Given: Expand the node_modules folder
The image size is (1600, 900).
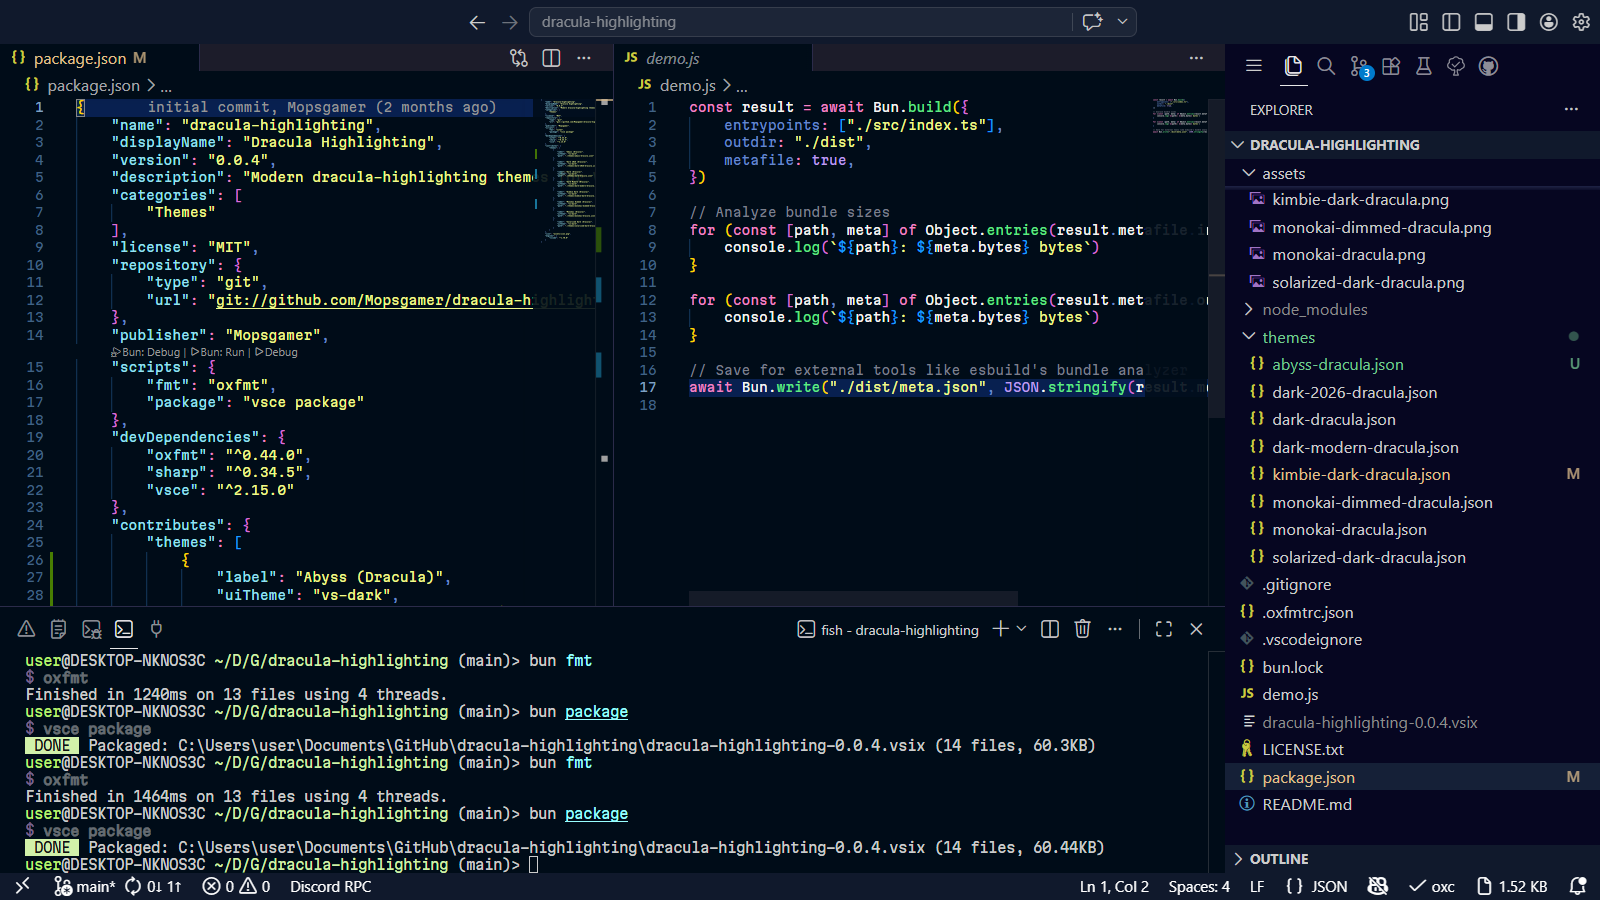Looking at the screenshot, I should 1314,310.
